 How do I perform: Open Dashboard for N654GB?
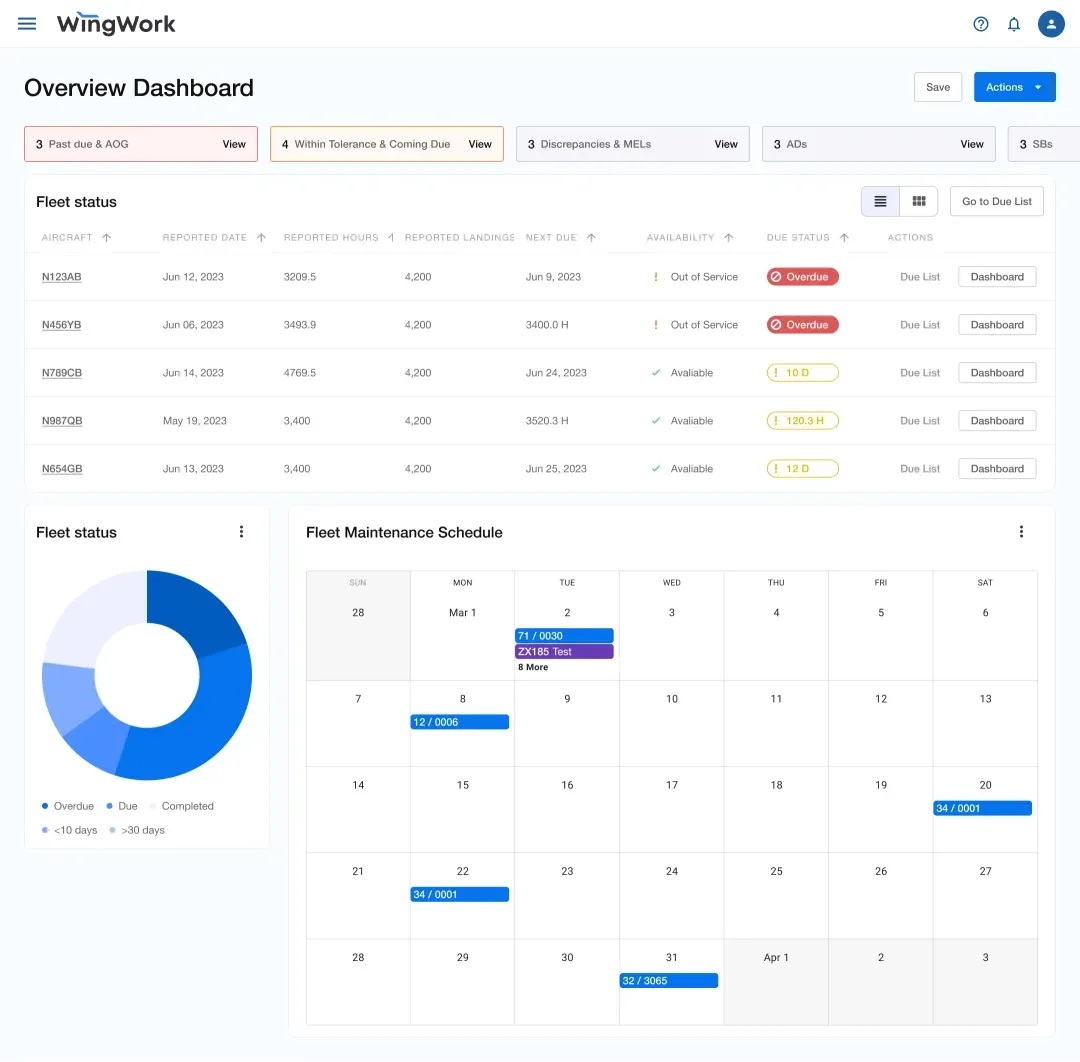pyautogui.click(x=997, y=469)
